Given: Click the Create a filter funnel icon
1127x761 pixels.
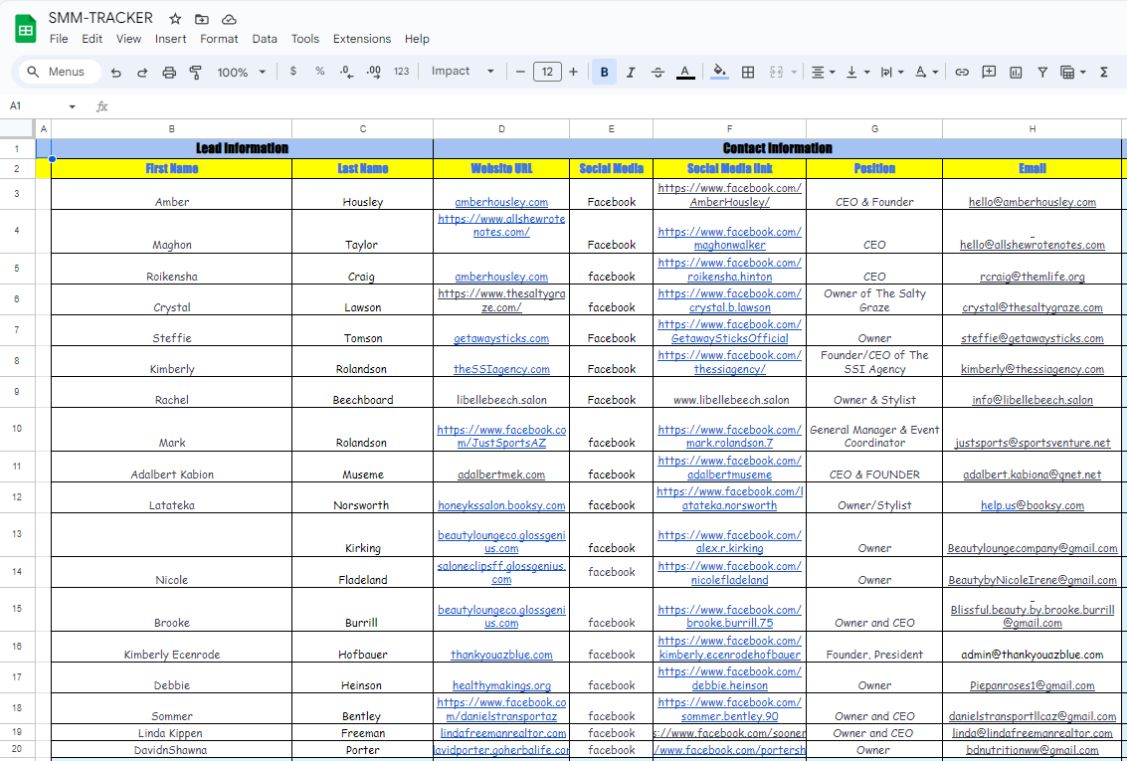Looking at the screenshot, I should coord(1042,72).
